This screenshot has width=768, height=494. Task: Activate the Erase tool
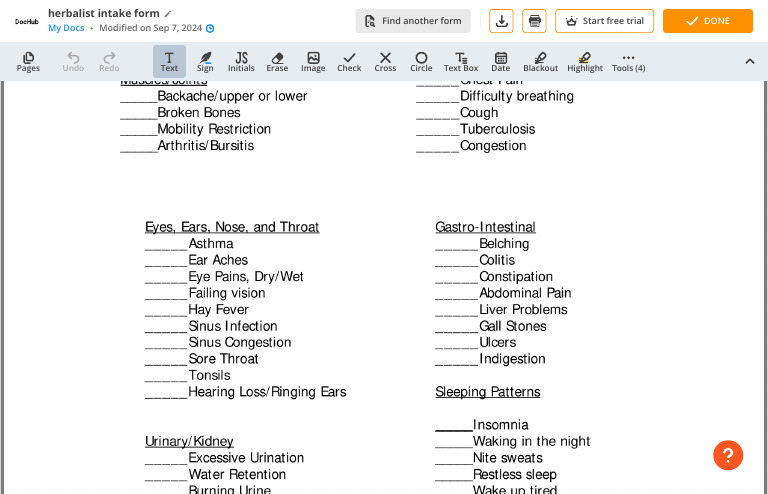(277, 62)
